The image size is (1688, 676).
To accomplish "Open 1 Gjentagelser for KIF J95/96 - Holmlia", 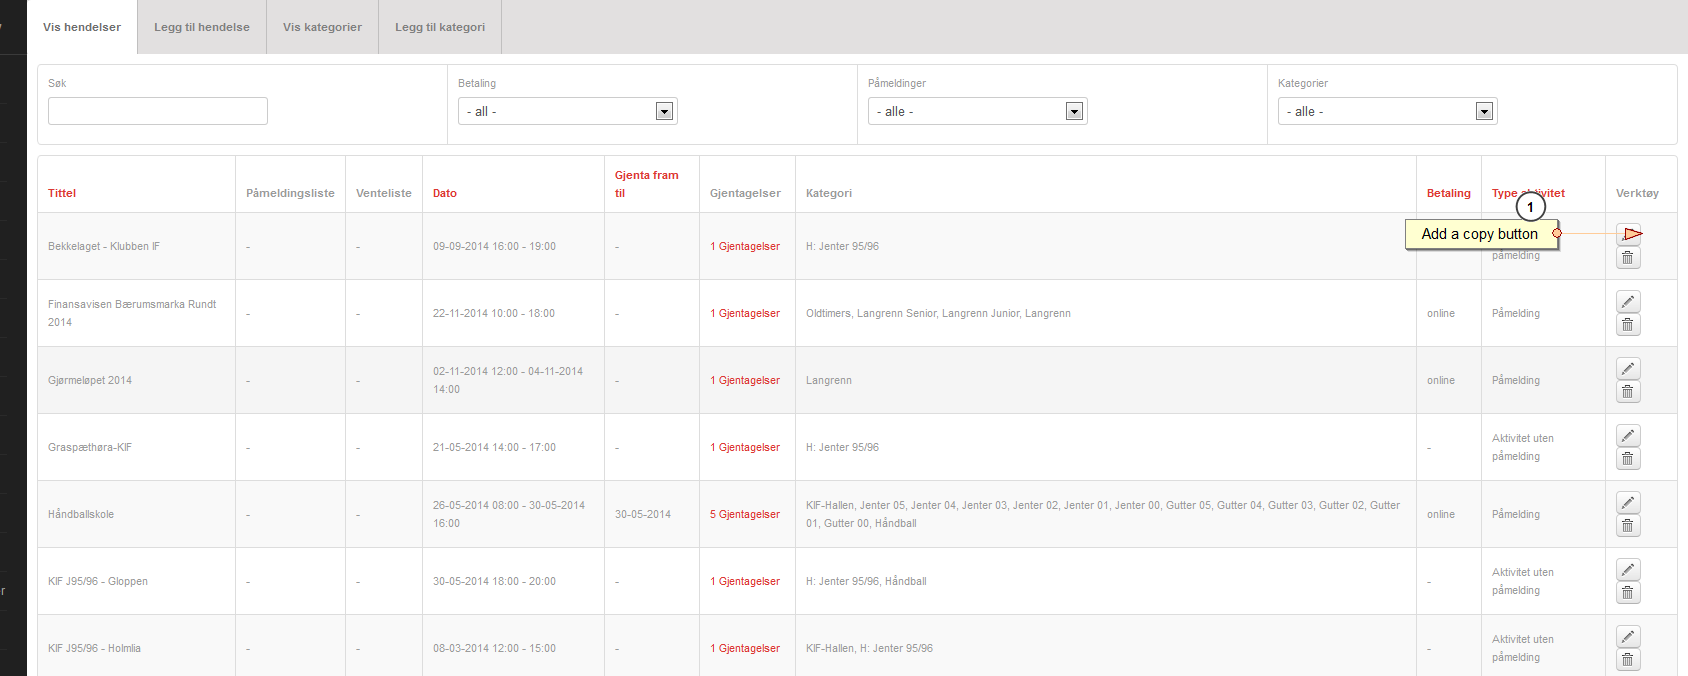I will point(745,648).
